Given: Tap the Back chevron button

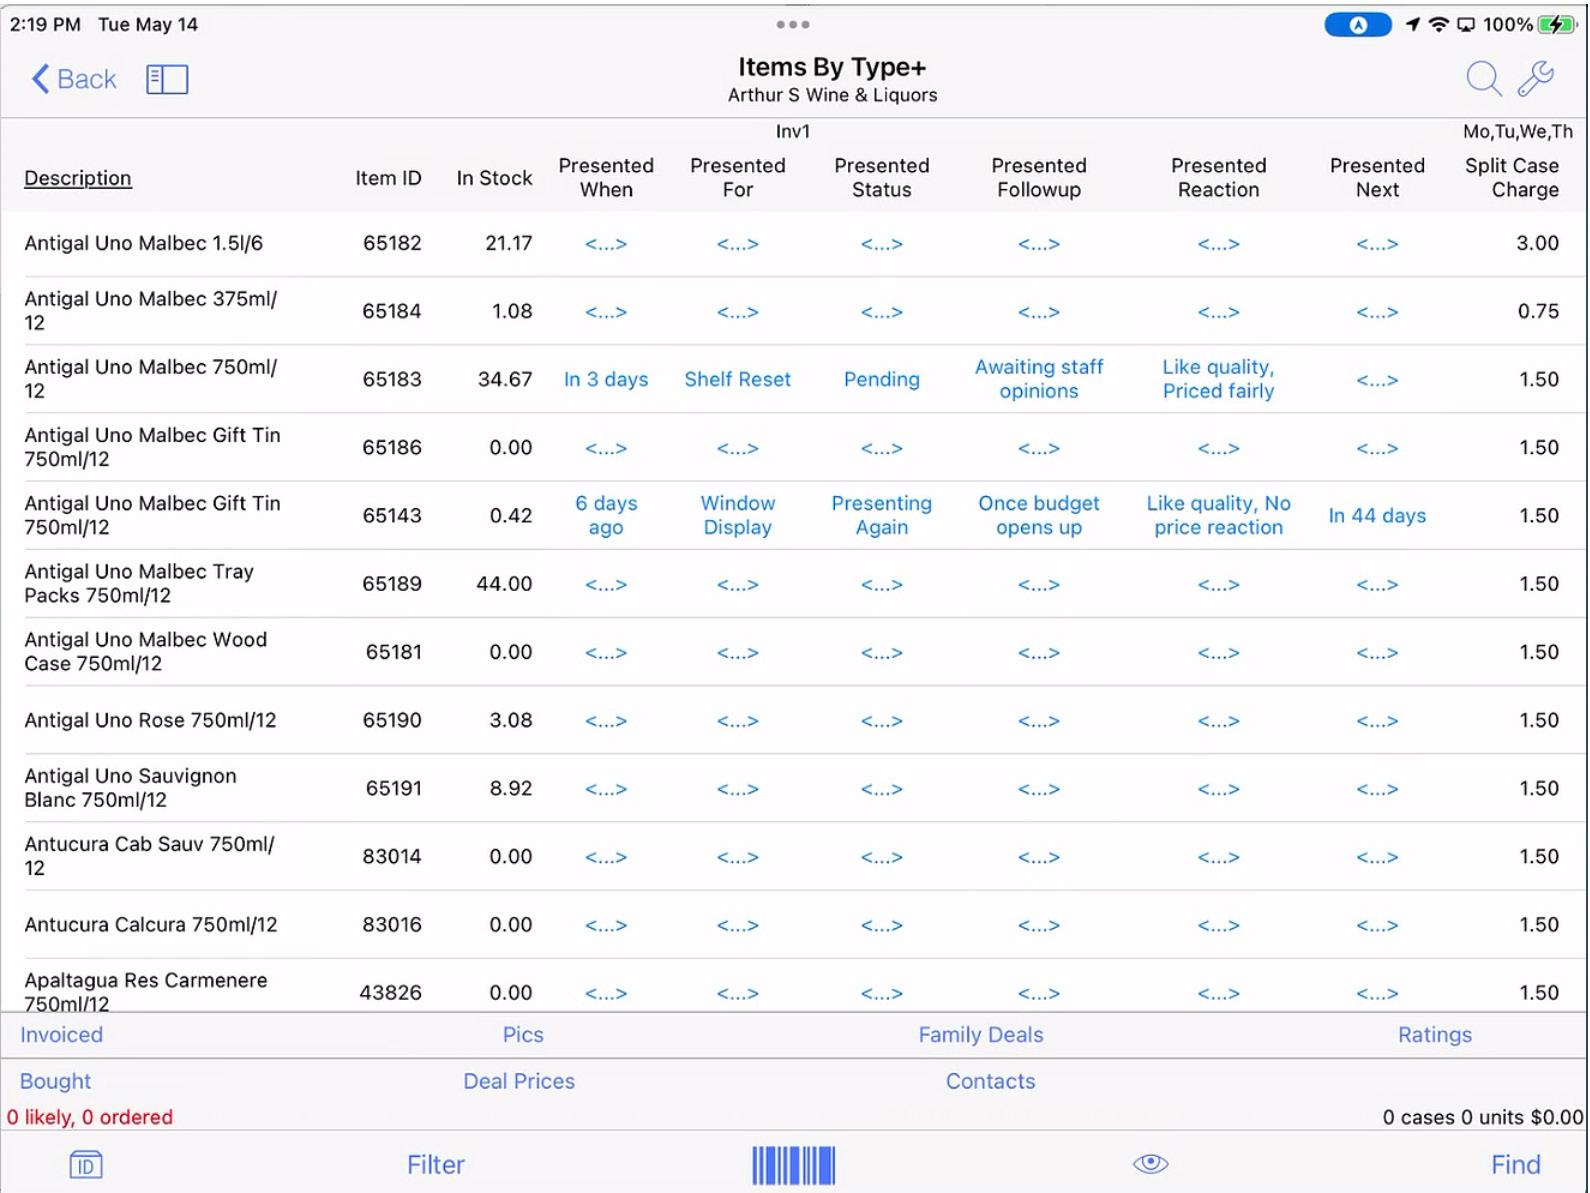Looking at the screenshot, I should tap(74, 79).
